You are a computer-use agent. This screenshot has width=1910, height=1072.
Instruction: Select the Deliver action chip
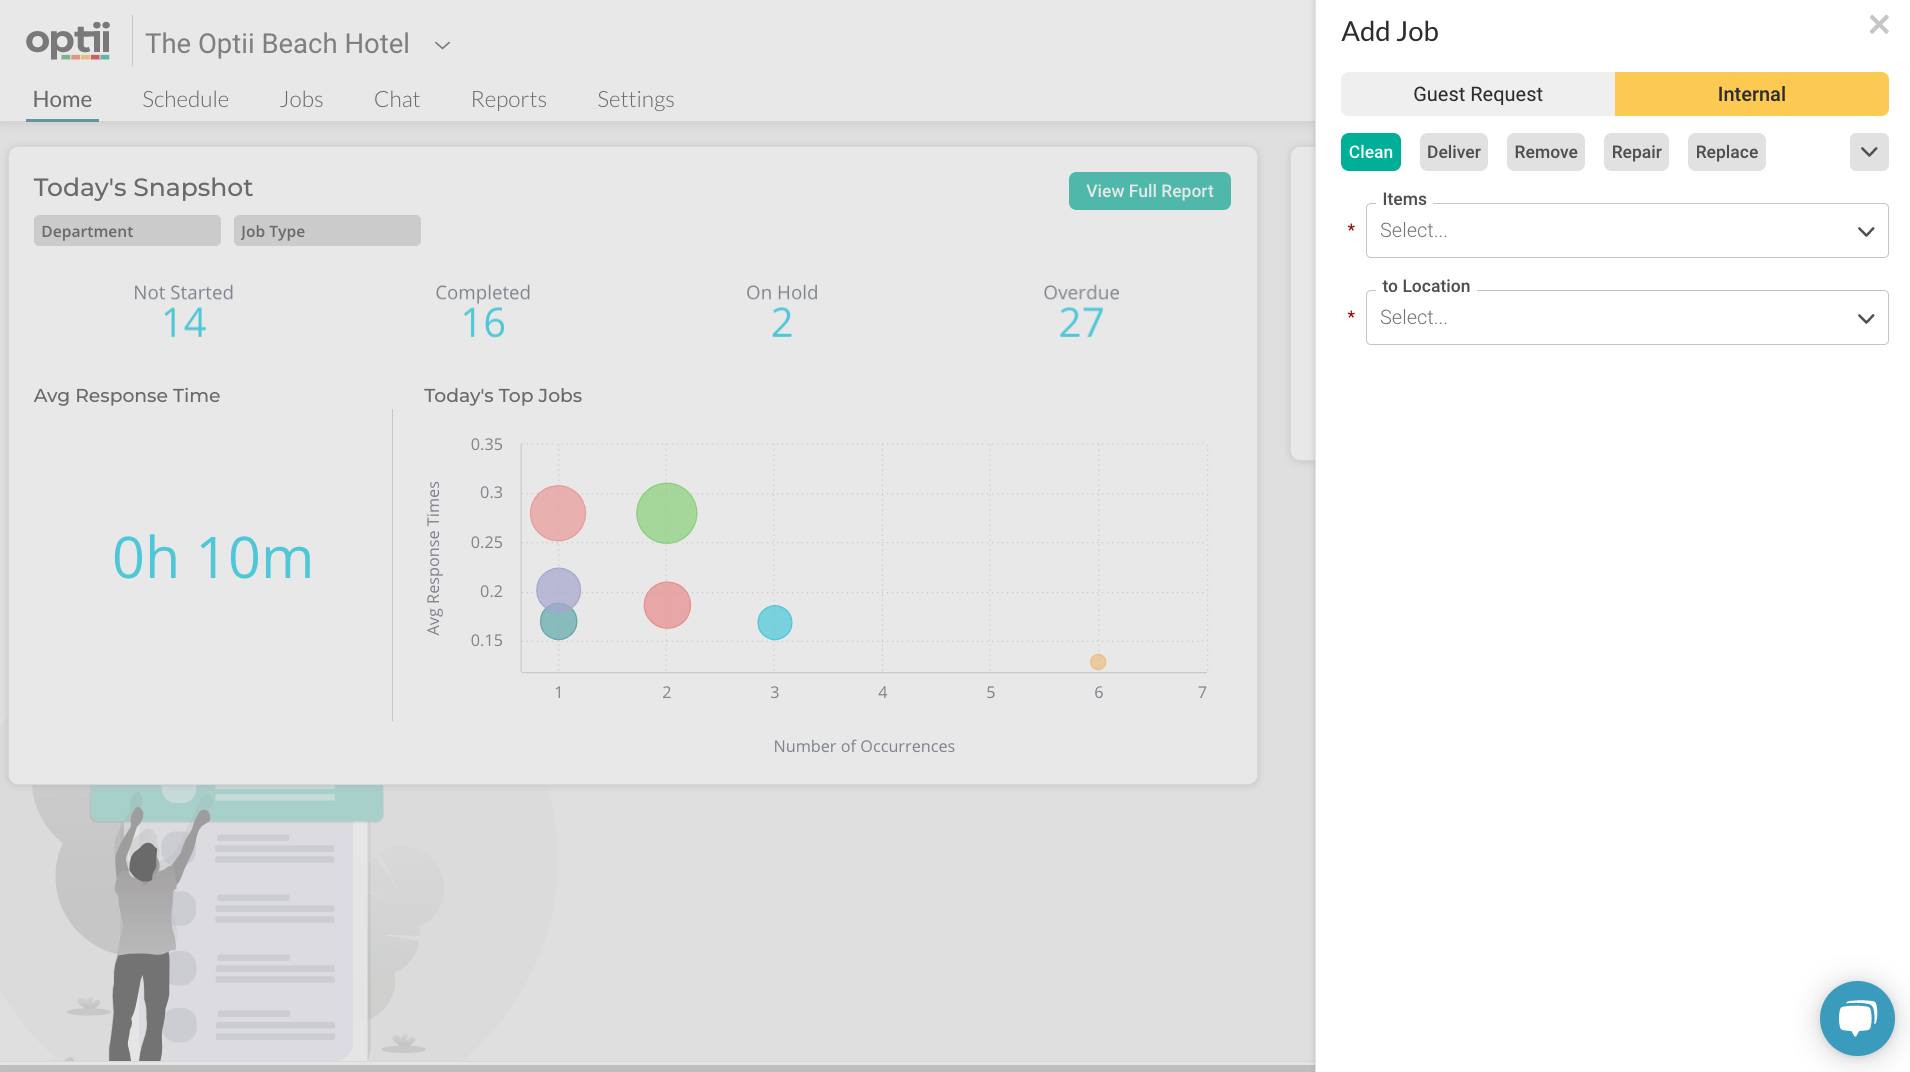[x=1453, y=152]
